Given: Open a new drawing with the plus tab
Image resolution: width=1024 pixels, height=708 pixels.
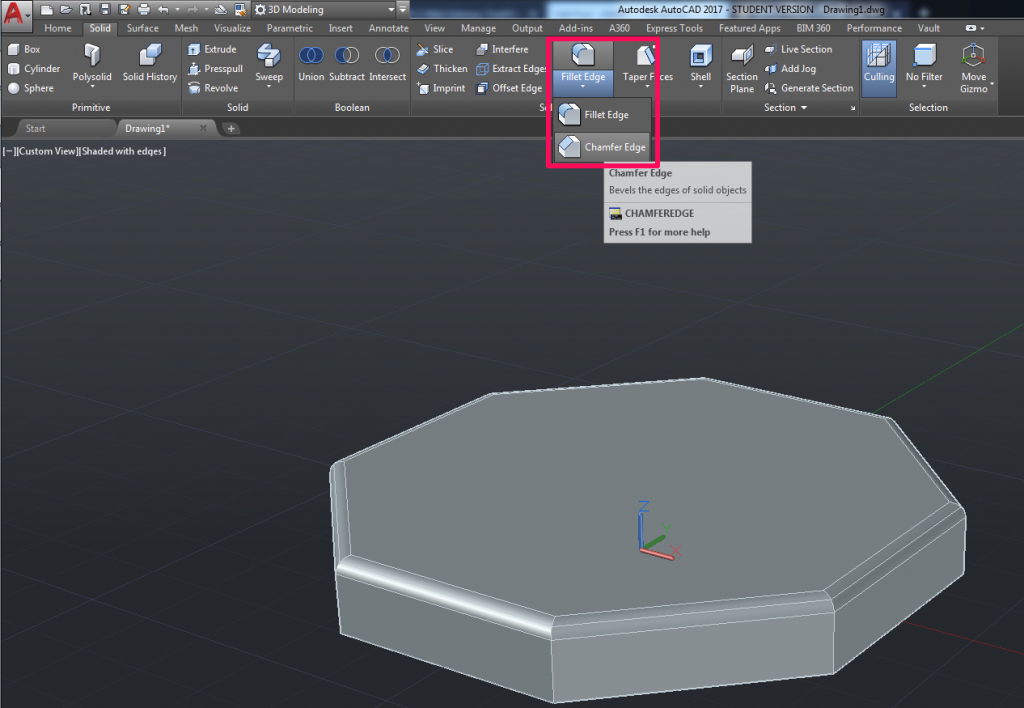Looking at the screenshot, I should [x=232, y=128].
